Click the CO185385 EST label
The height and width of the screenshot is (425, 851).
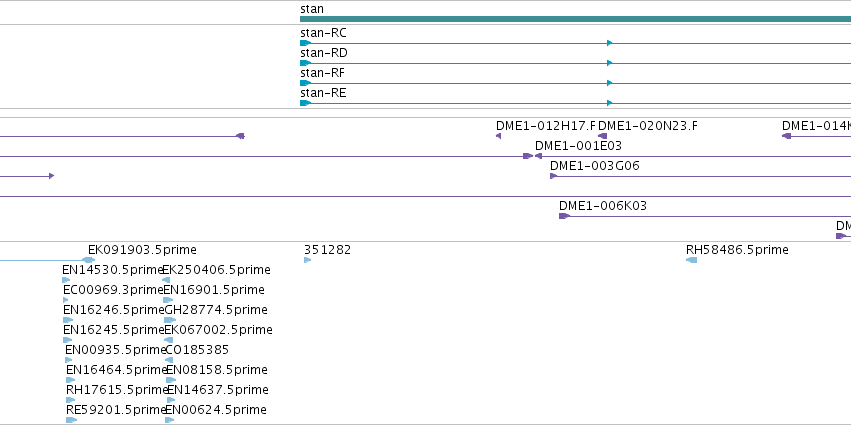pos(197,350)
